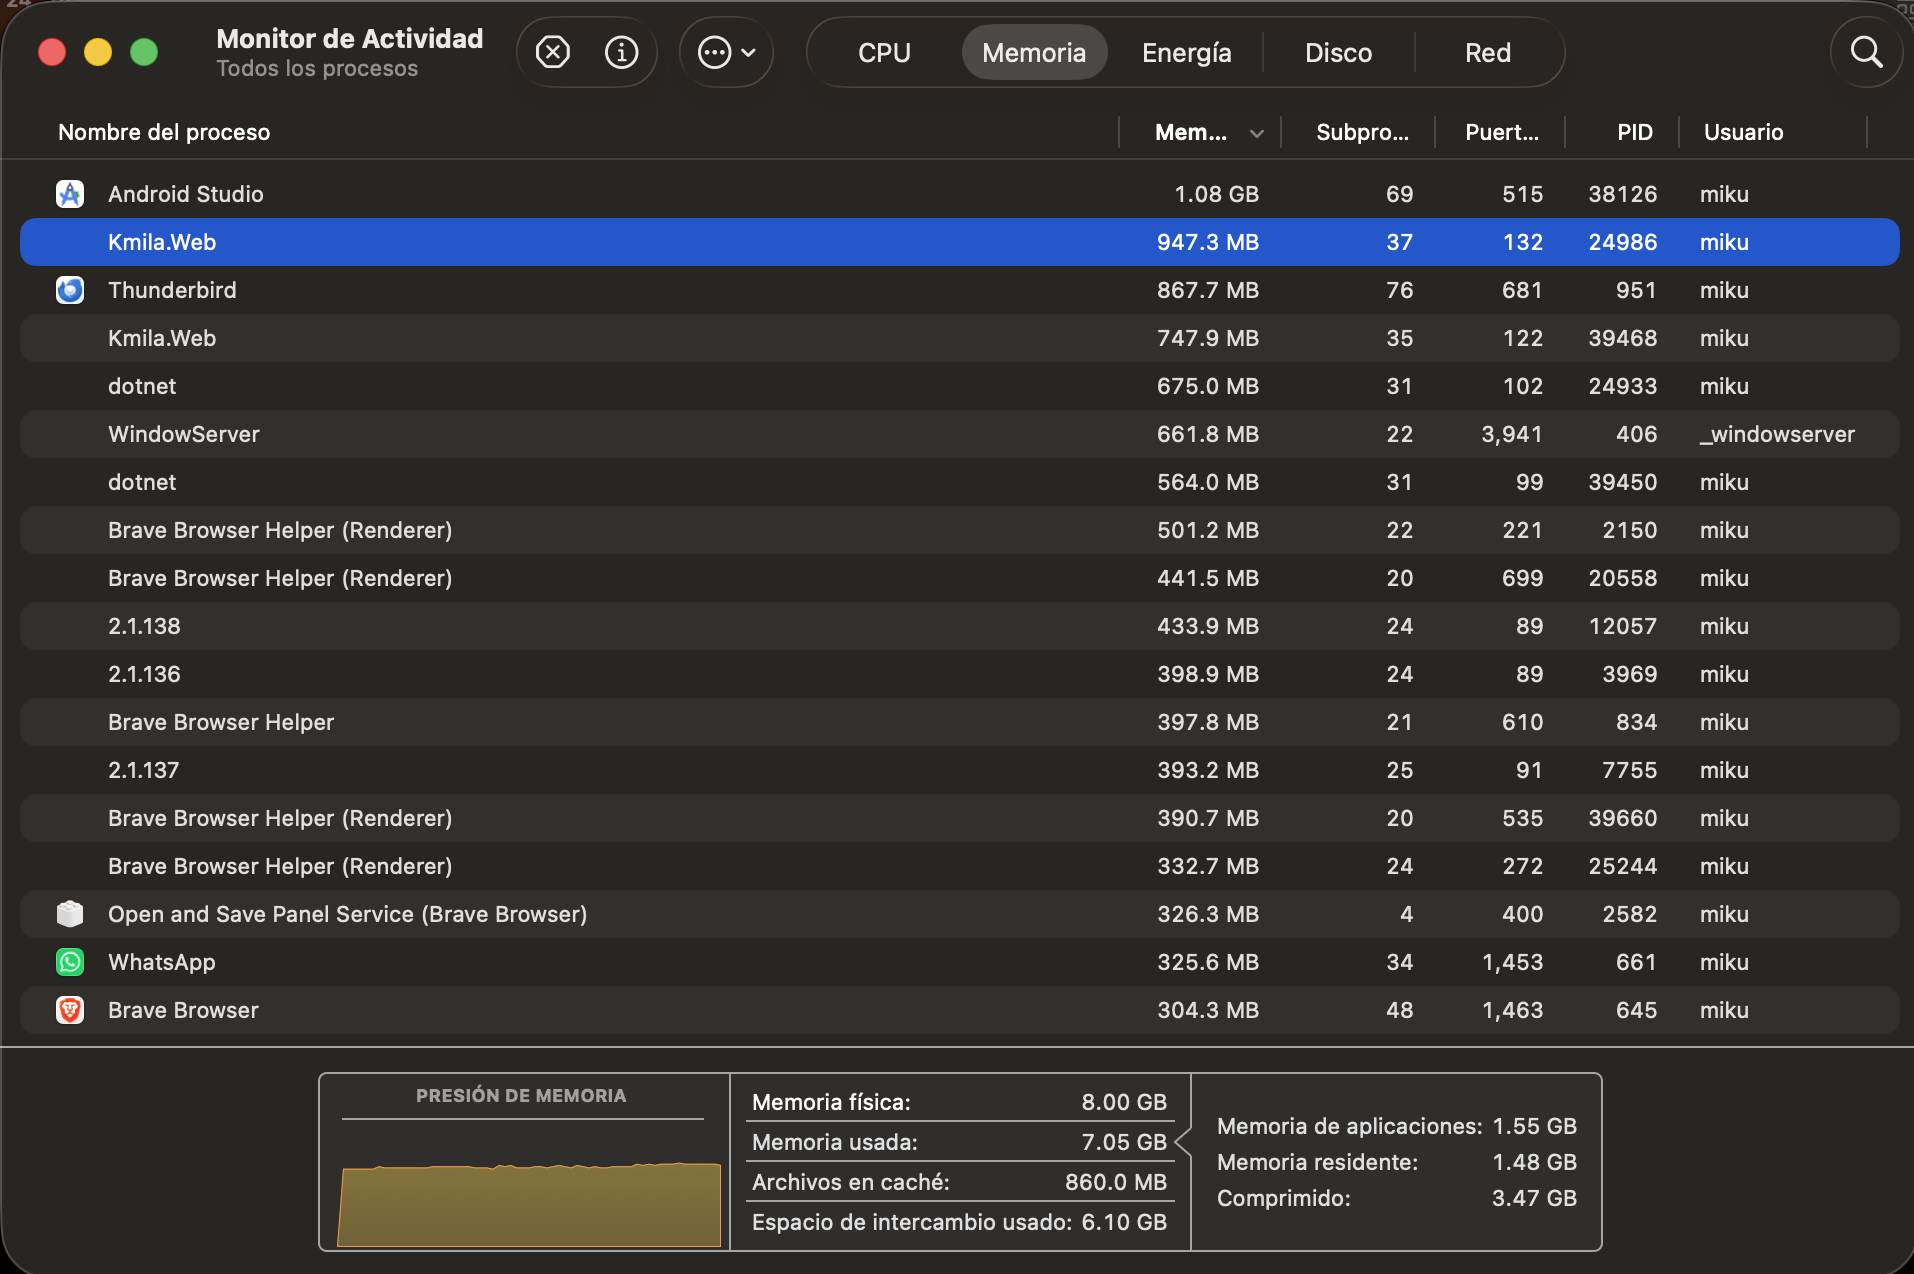Select the Brave Browser process name

(x=183, y=1010)
